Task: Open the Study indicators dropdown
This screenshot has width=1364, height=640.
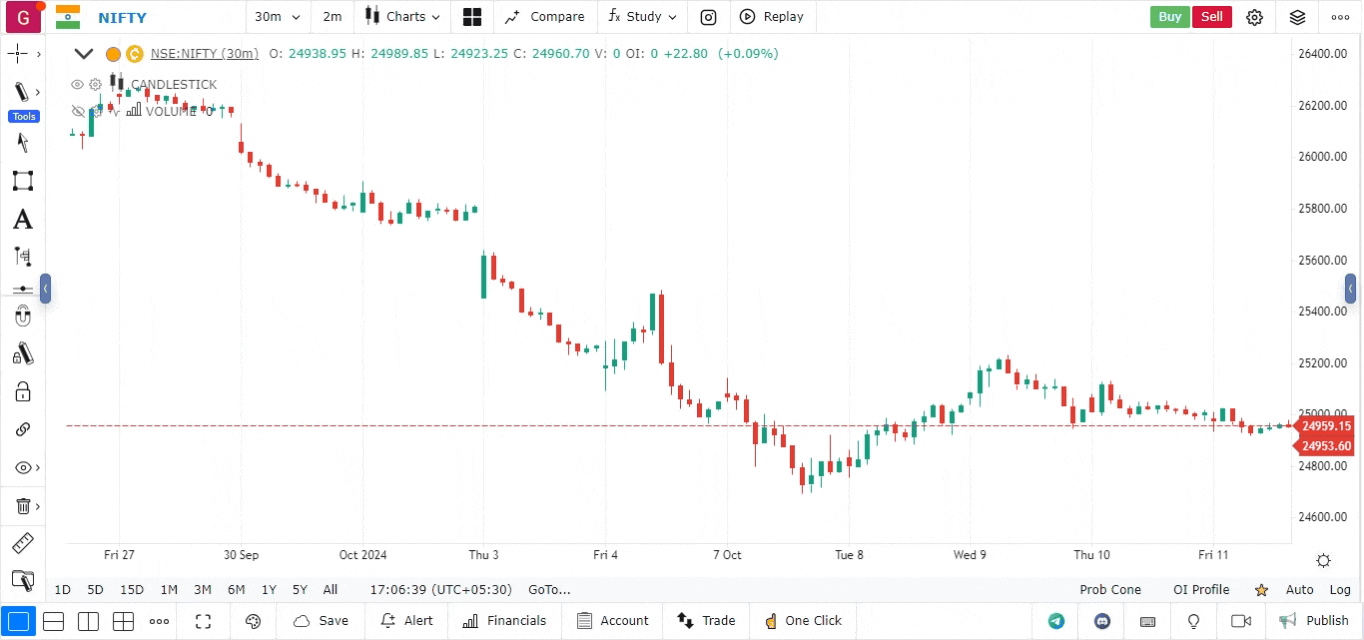Action: 642,17
